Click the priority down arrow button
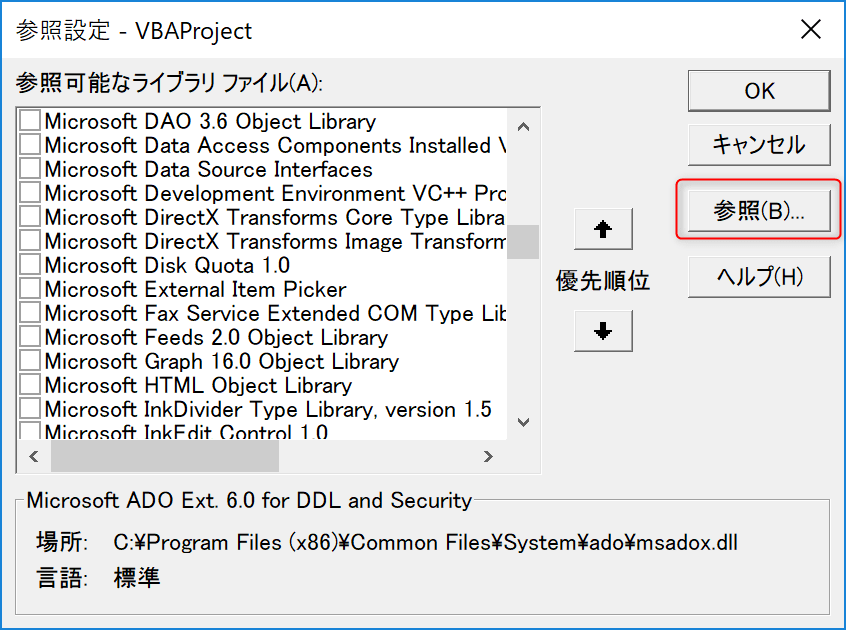 603,331
